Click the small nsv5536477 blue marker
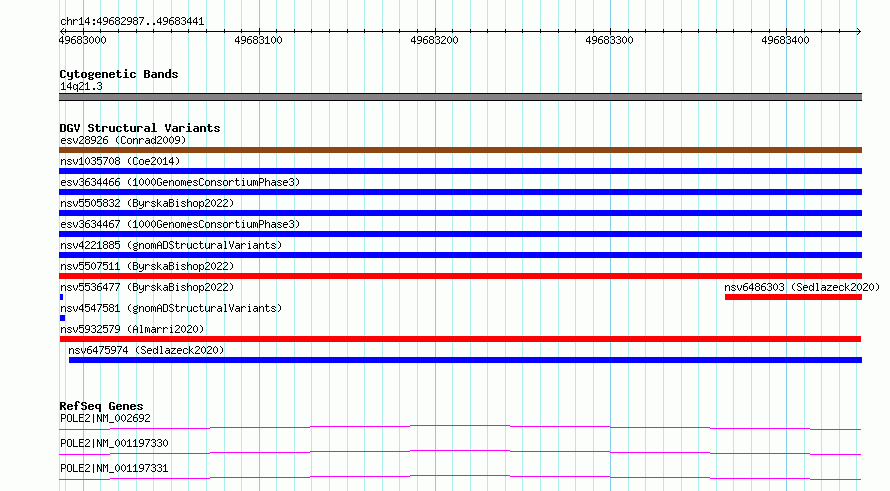The width and height of the screenshot is (890, 491). tap(61, 297)
